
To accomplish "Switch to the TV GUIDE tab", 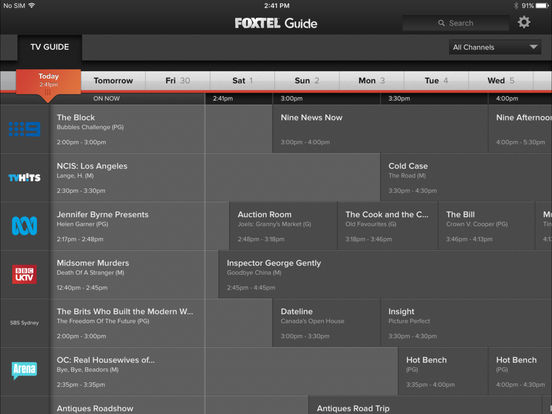I will (x=50, y=47).
